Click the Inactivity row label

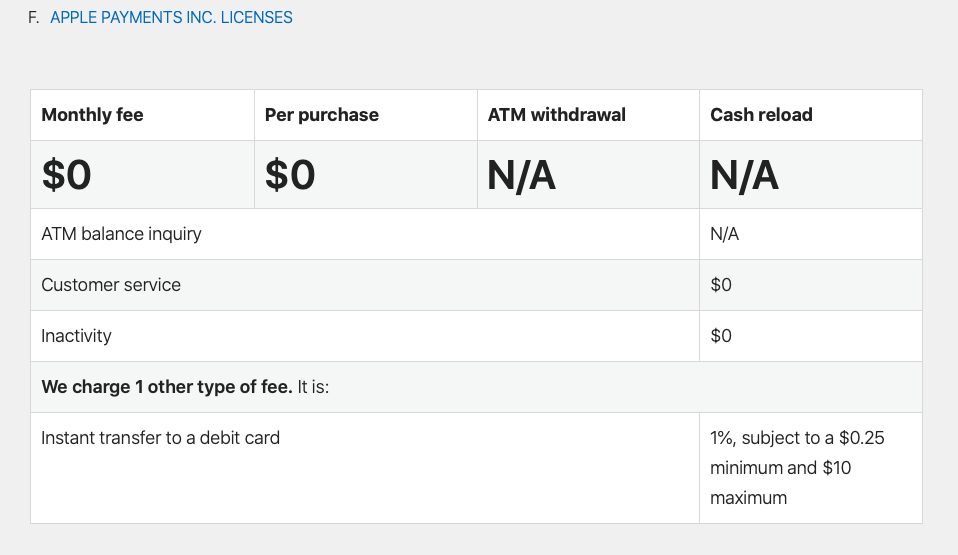click(76, 336)
